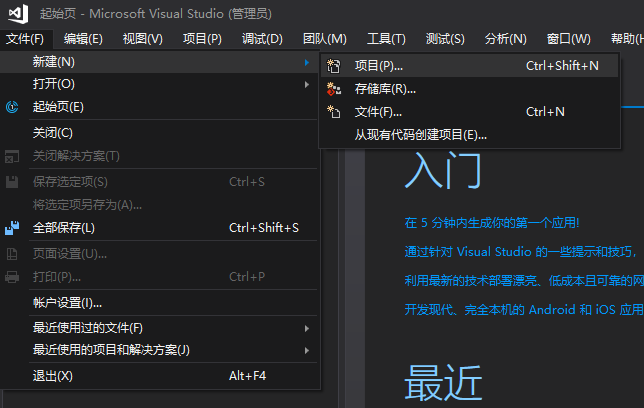Select 打开(O) menu entry
The height and width of the screenshot is (408, 644).
(x=159, y=85)
